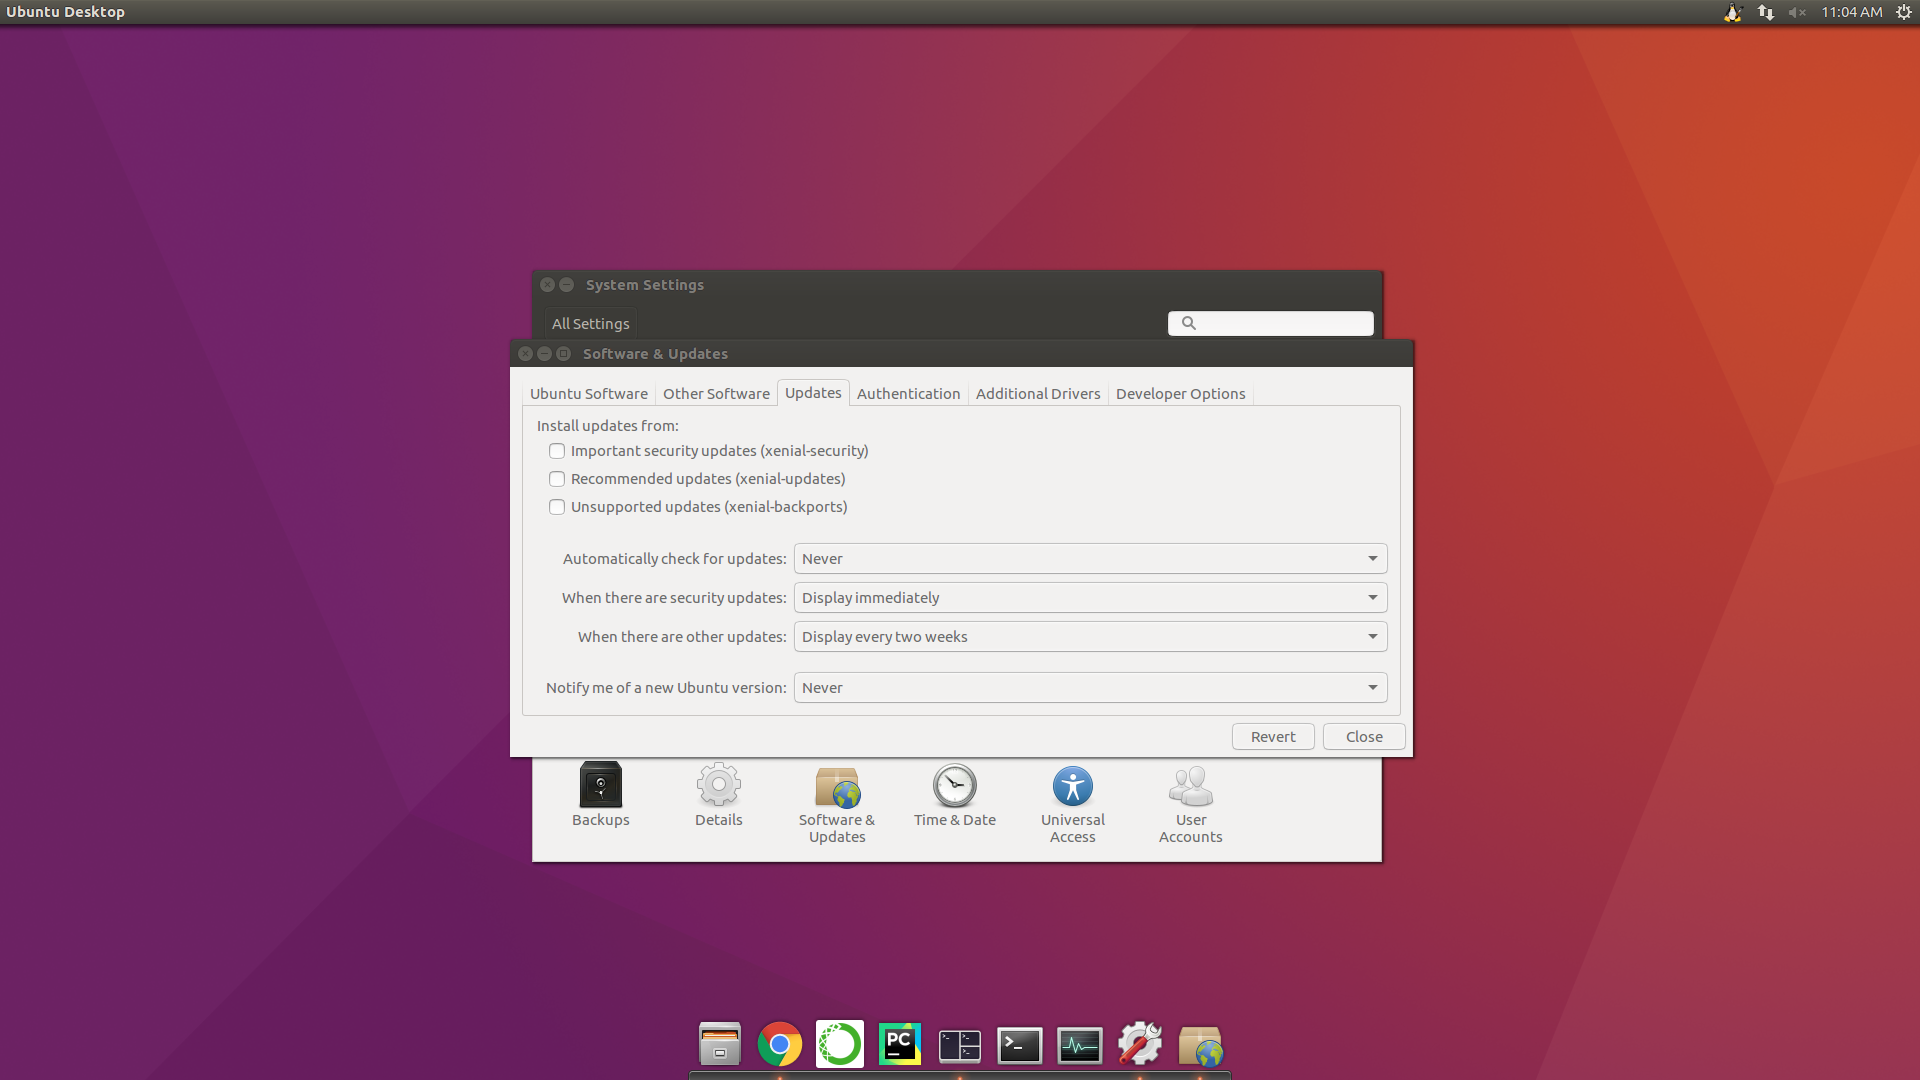Open Anaconda Navigator dock icon
The width and height of the screenshot is (1920, 1080).
[840, 1045]
